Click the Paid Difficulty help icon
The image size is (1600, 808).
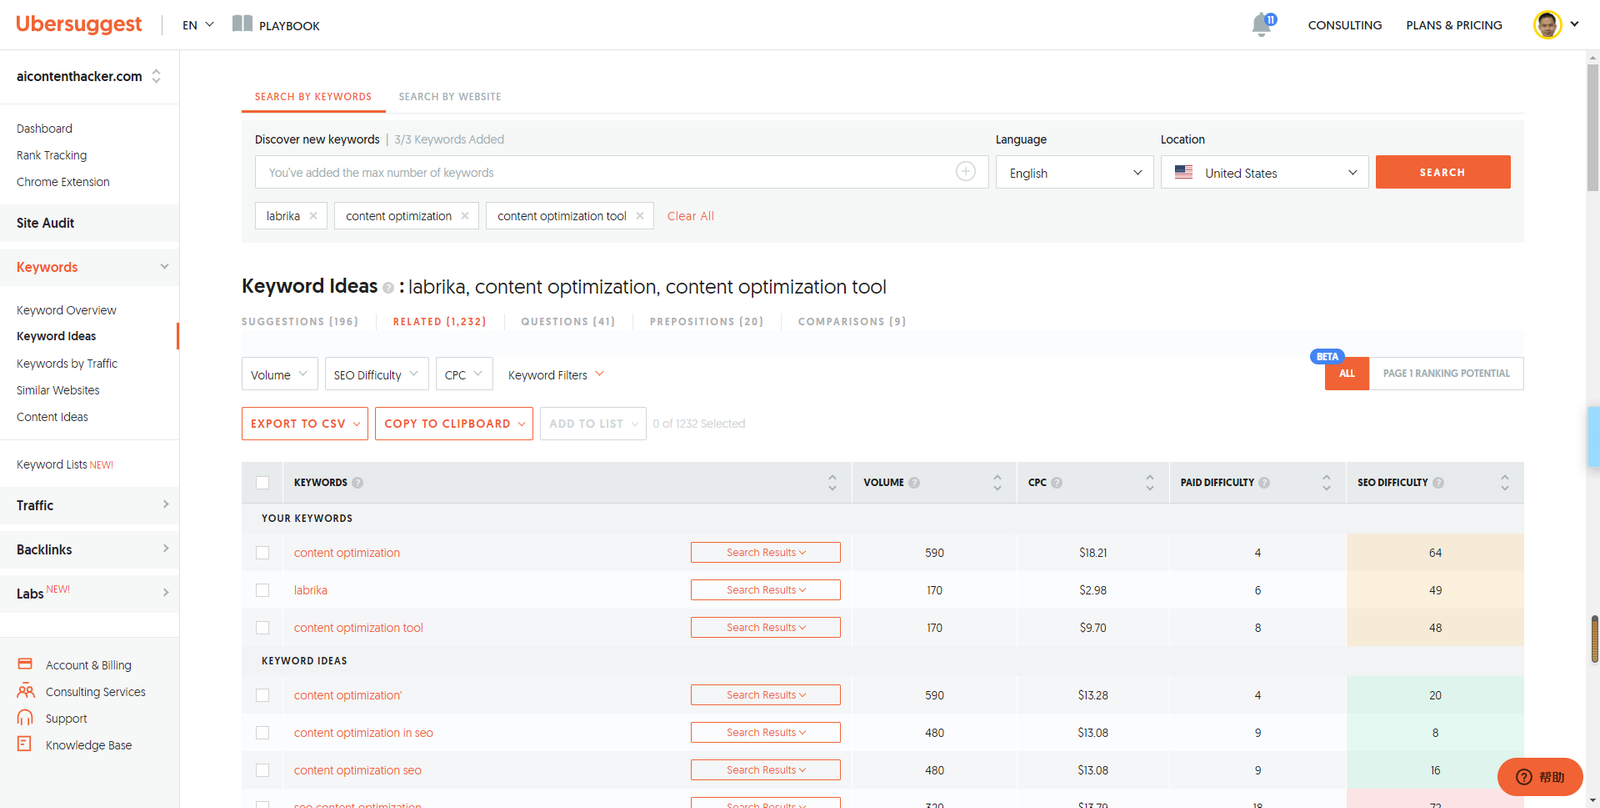[1264, 483]
